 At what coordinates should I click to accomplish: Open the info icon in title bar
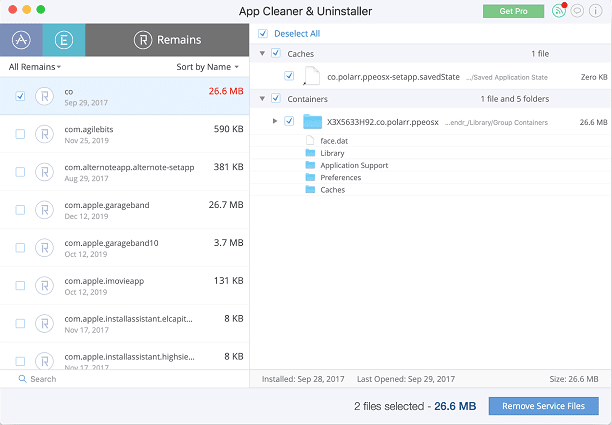[595, 11]
